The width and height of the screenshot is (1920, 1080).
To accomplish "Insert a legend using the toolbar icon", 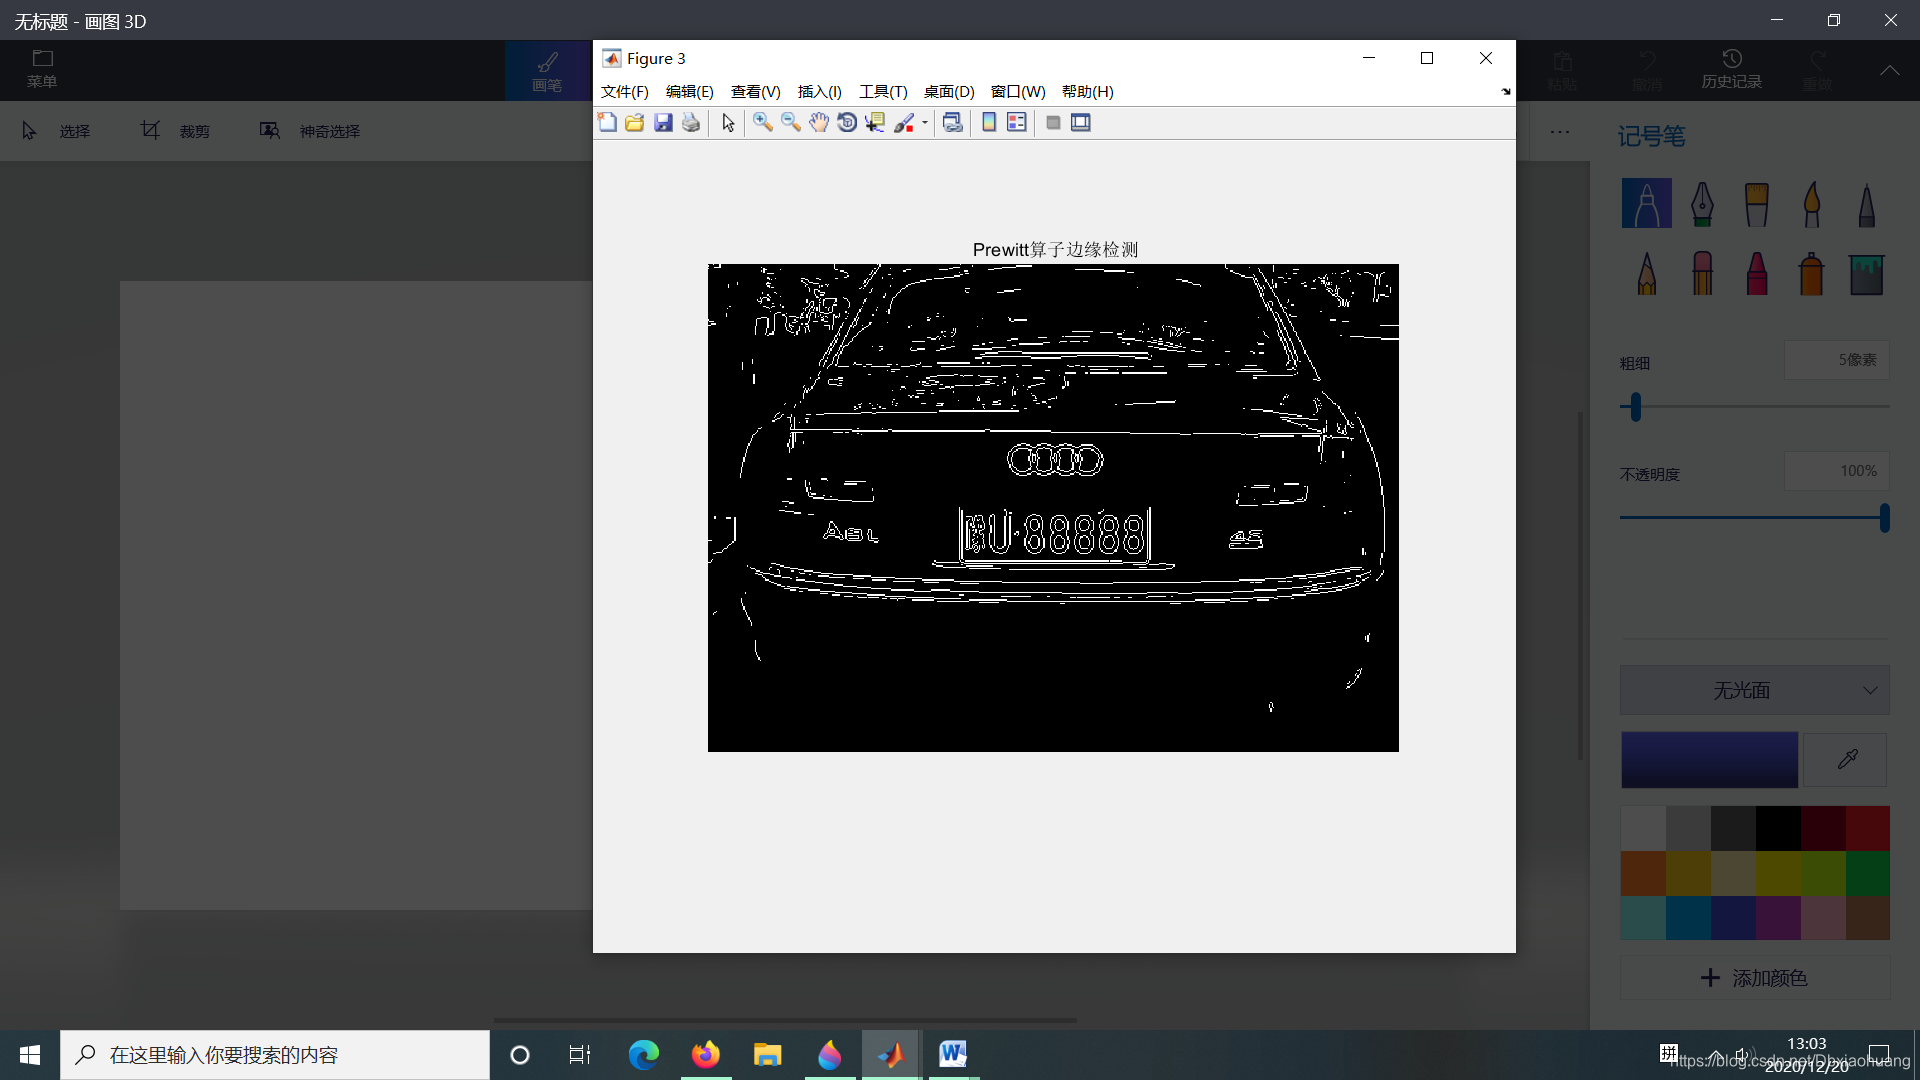I will pyautogui.click(x=1016, y=122).
